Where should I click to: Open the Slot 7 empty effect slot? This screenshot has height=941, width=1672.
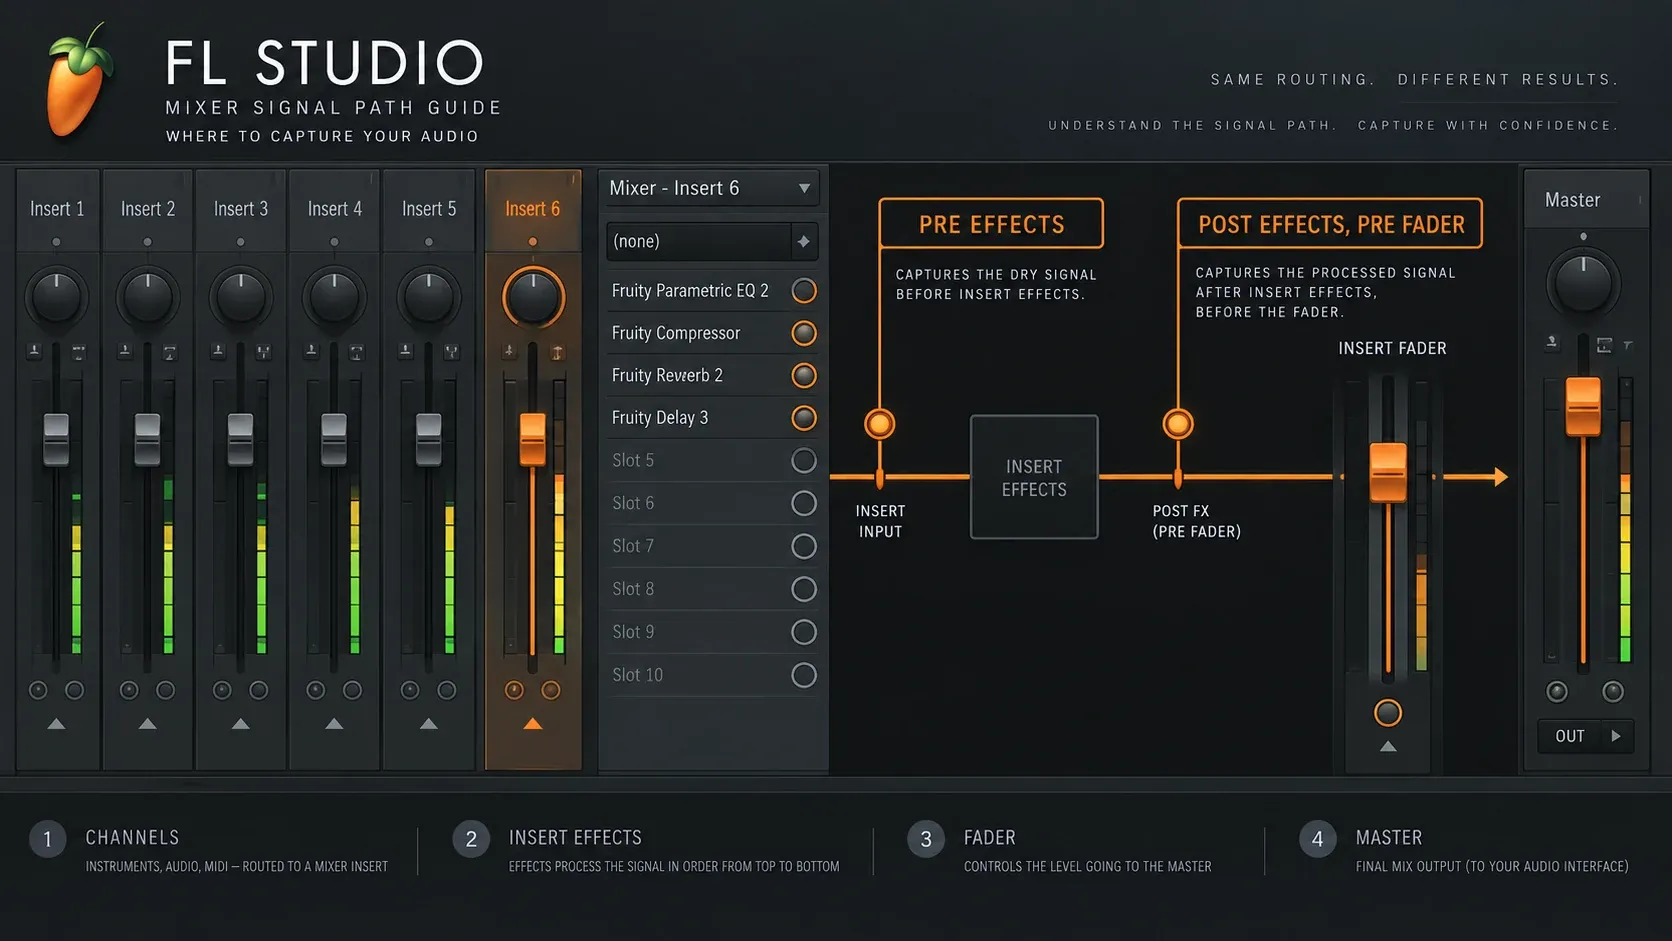pos(712,546)
